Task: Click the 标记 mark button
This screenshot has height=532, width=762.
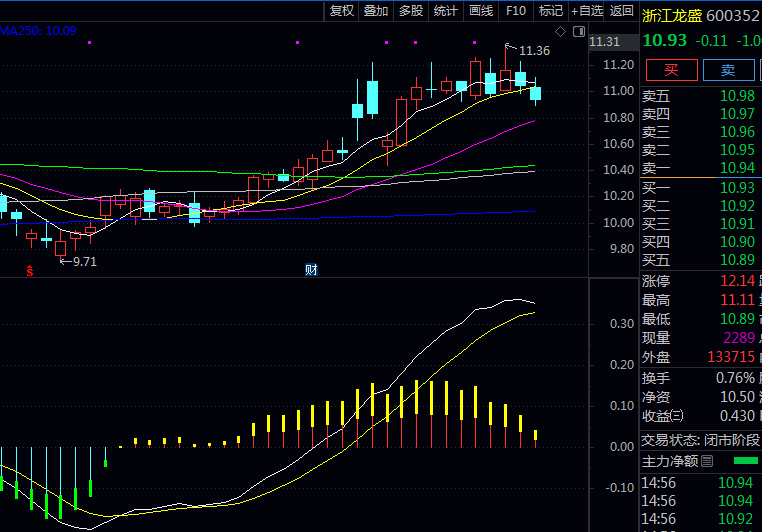Action: 551,11
